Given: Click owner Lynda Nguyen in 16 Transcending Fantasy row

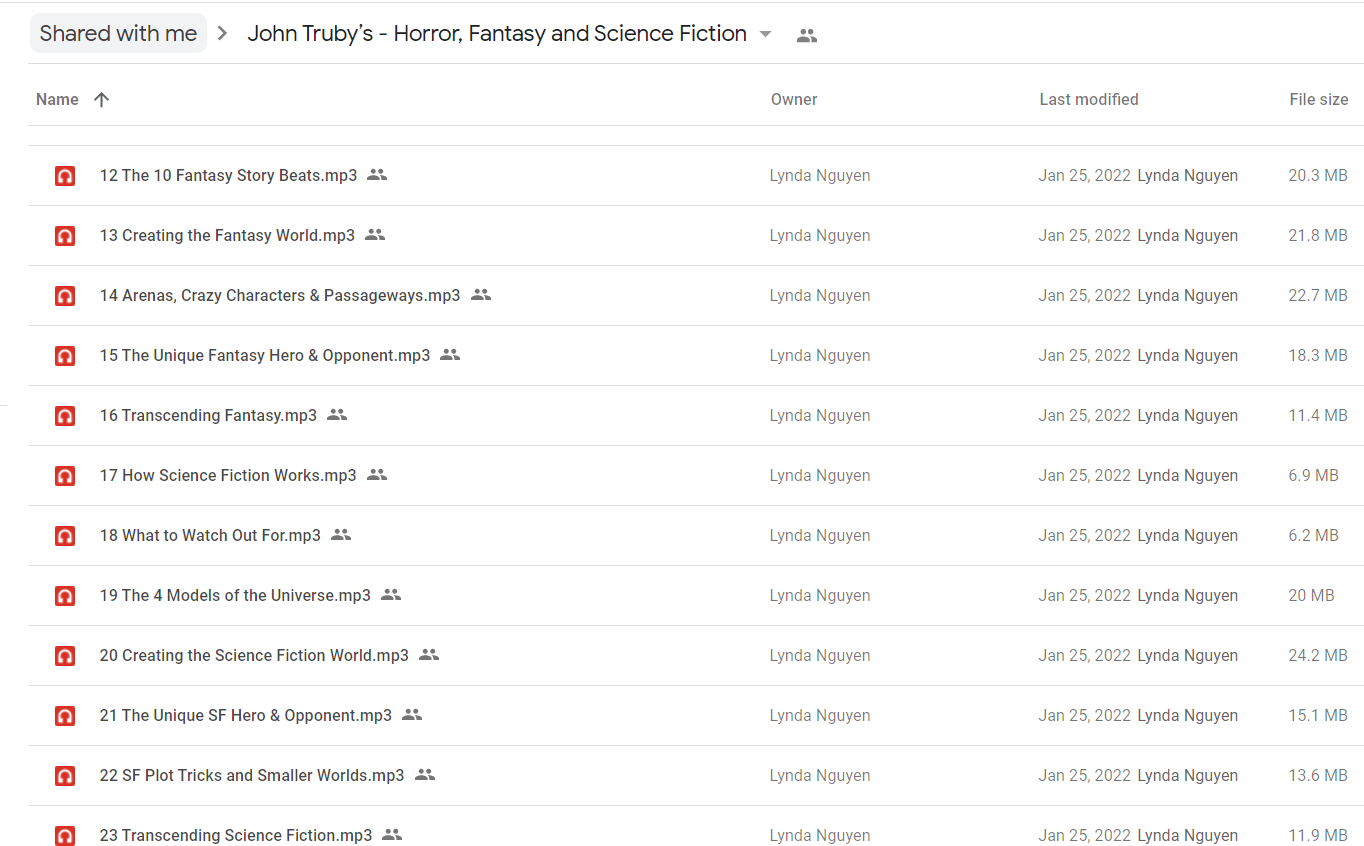Looking at the screenshot, I should (820, 415).
